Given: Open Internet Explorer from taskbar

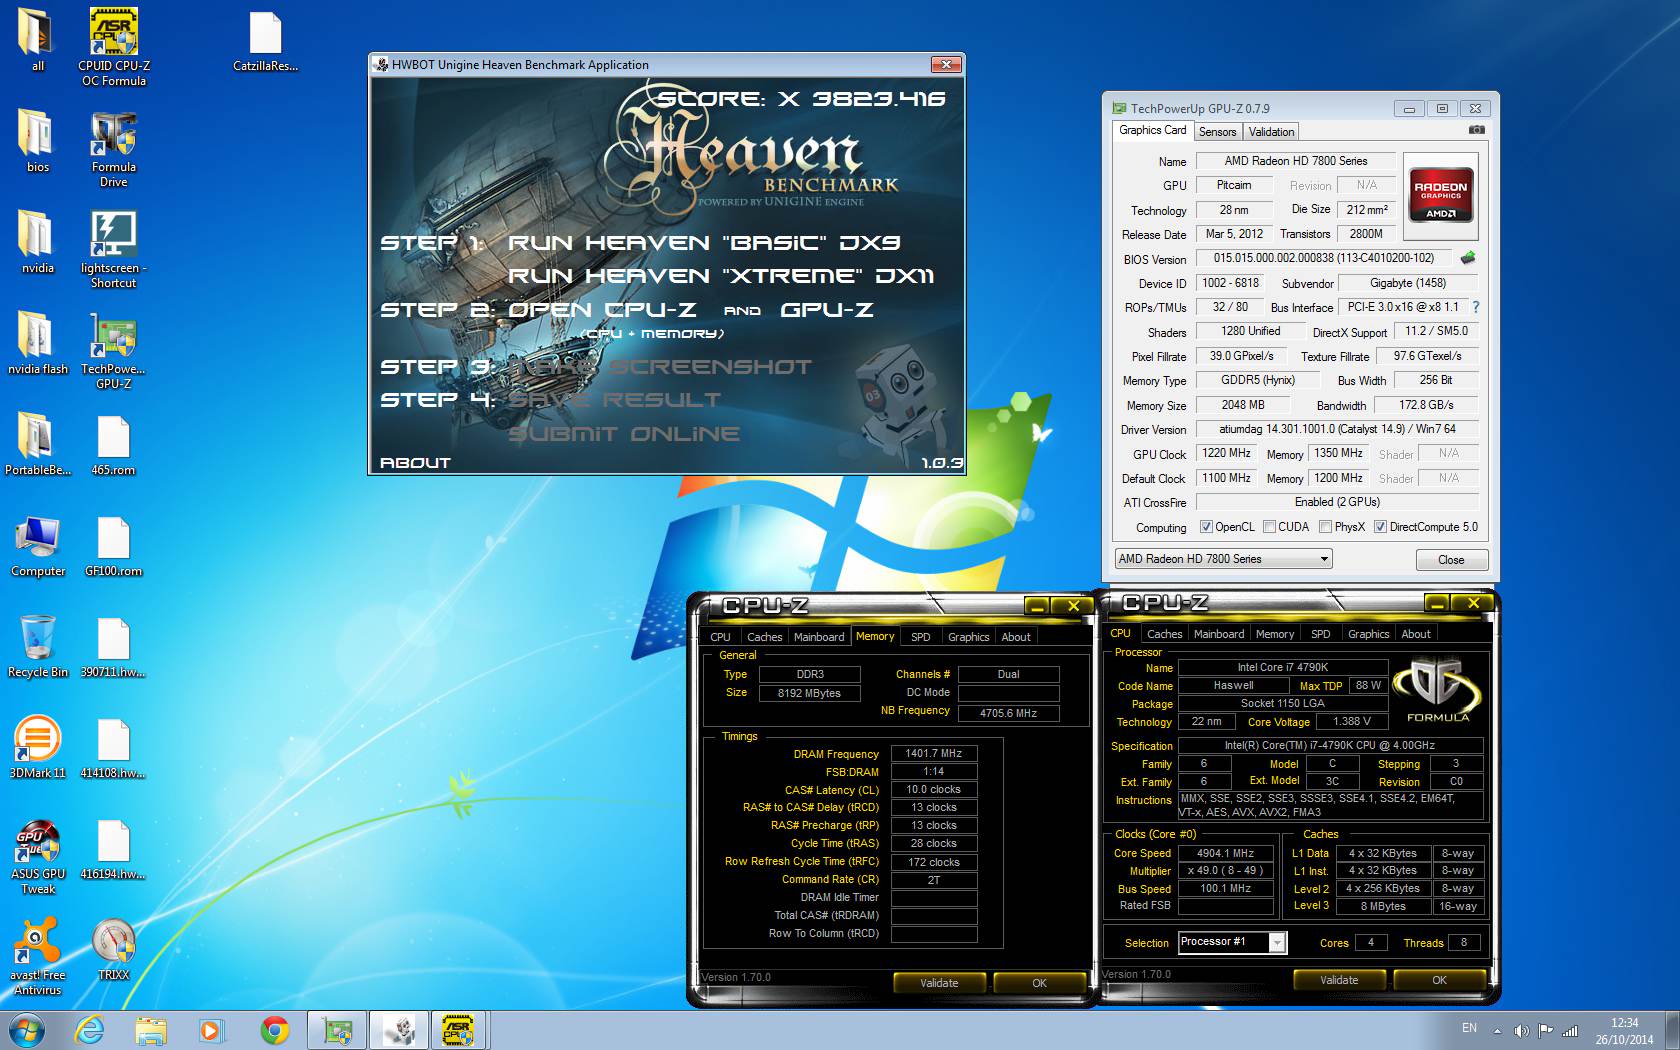Looking at the screenshot, I should coord(90,1030).
